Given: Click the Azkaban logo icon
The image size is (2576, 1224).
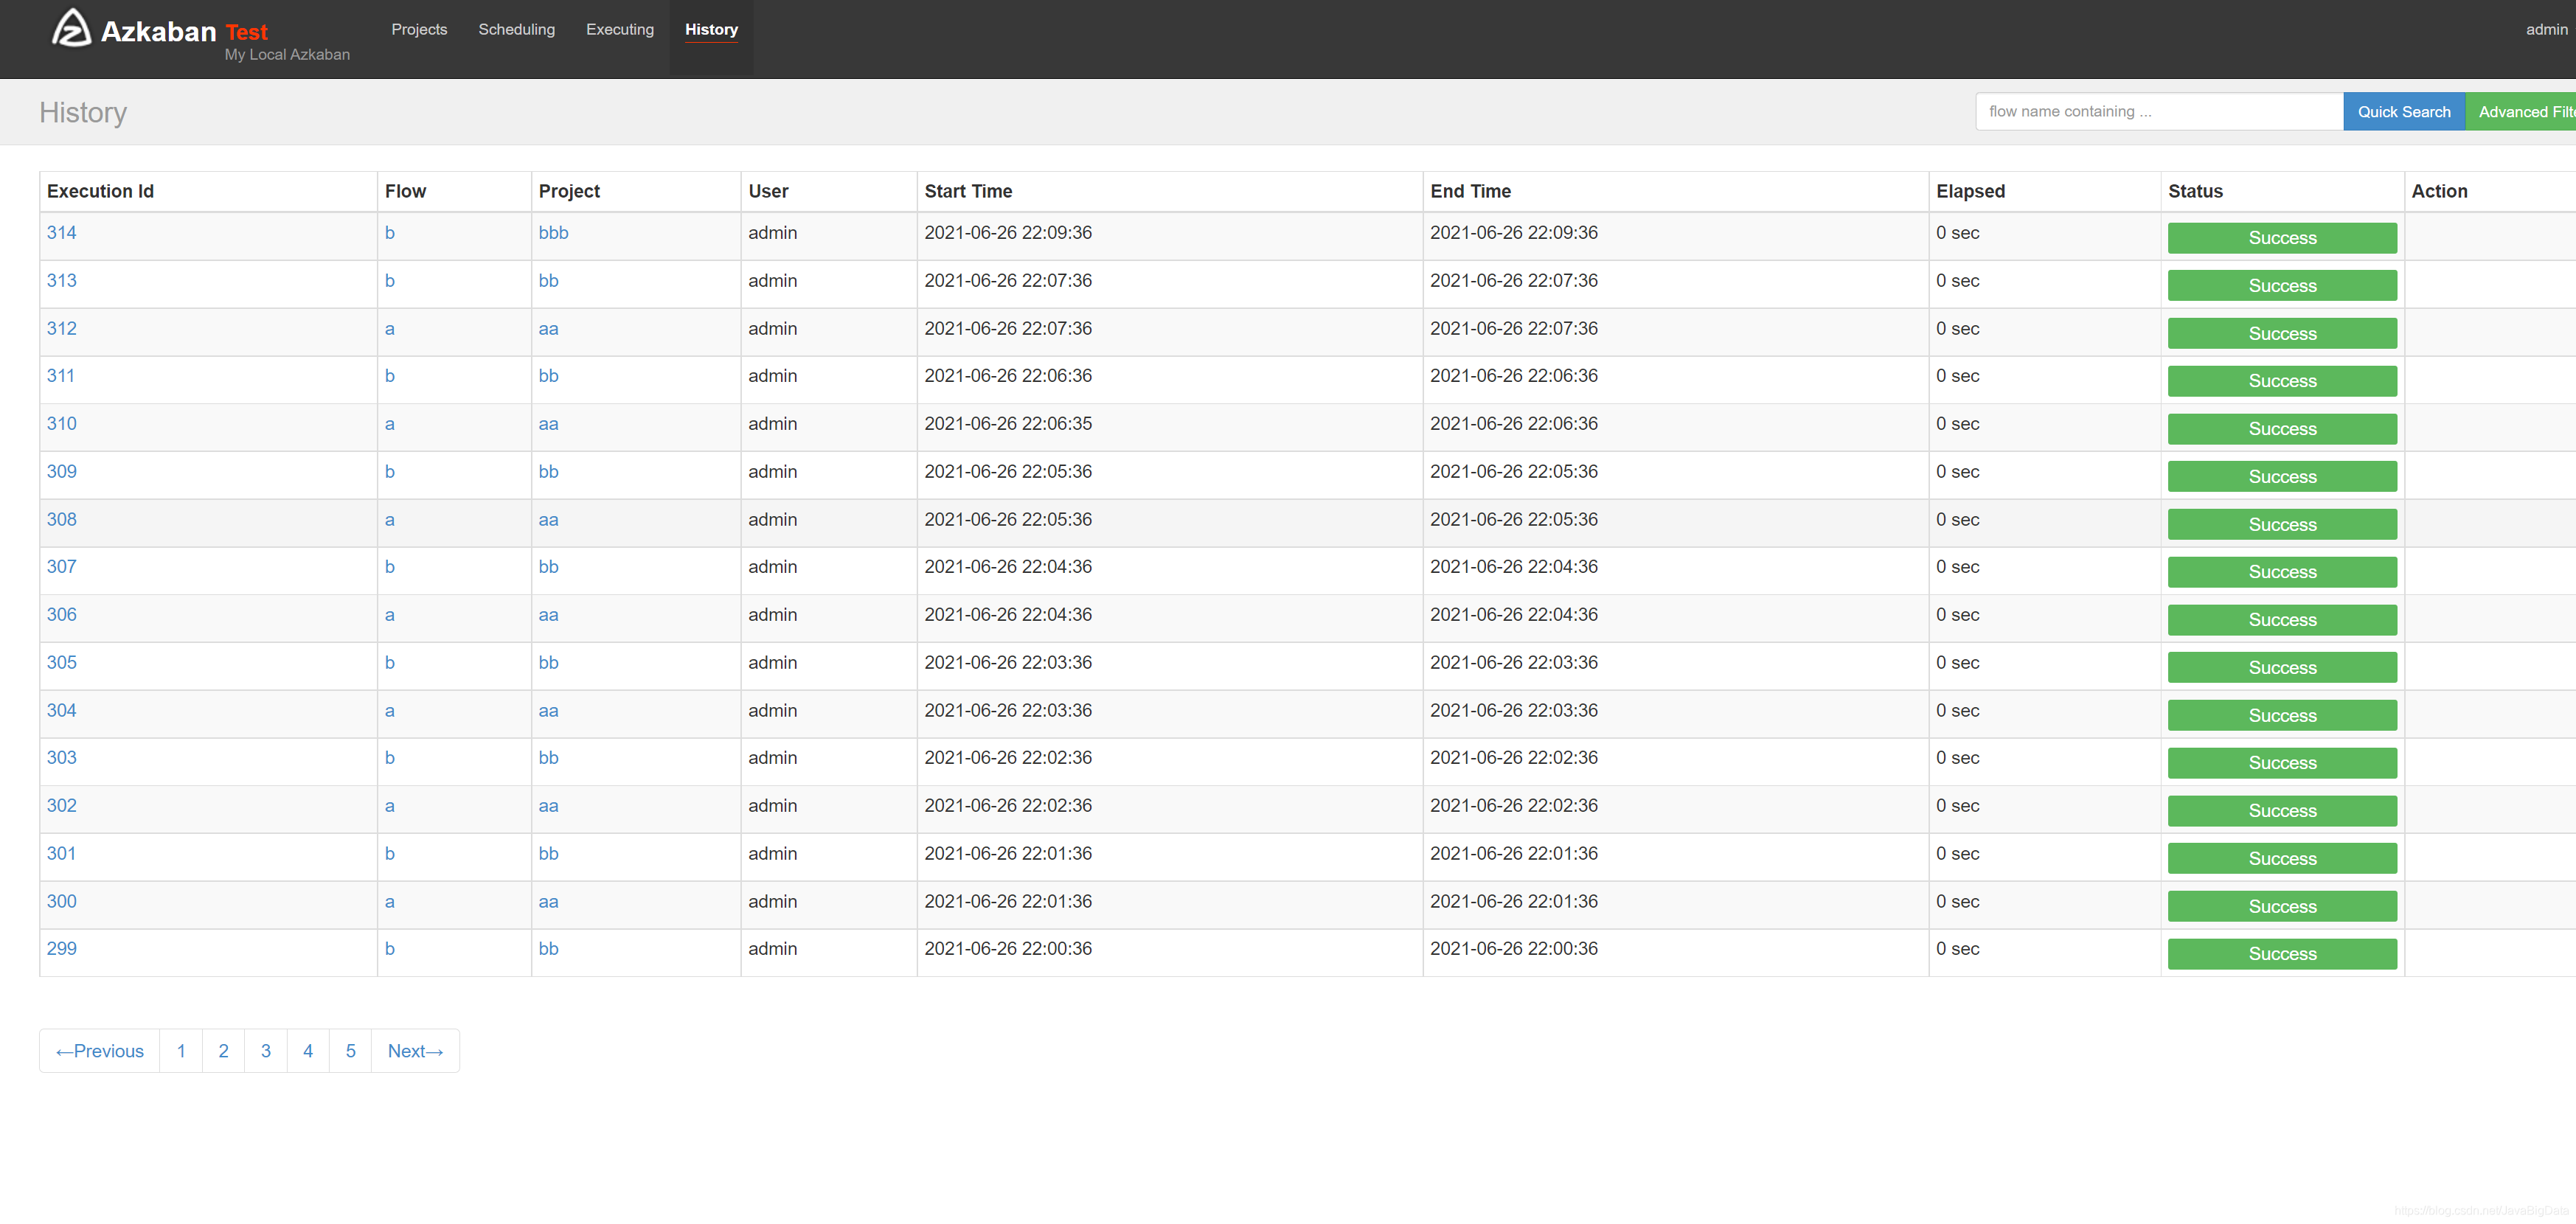Looking at the screenshot, I should tap(71, 29).
